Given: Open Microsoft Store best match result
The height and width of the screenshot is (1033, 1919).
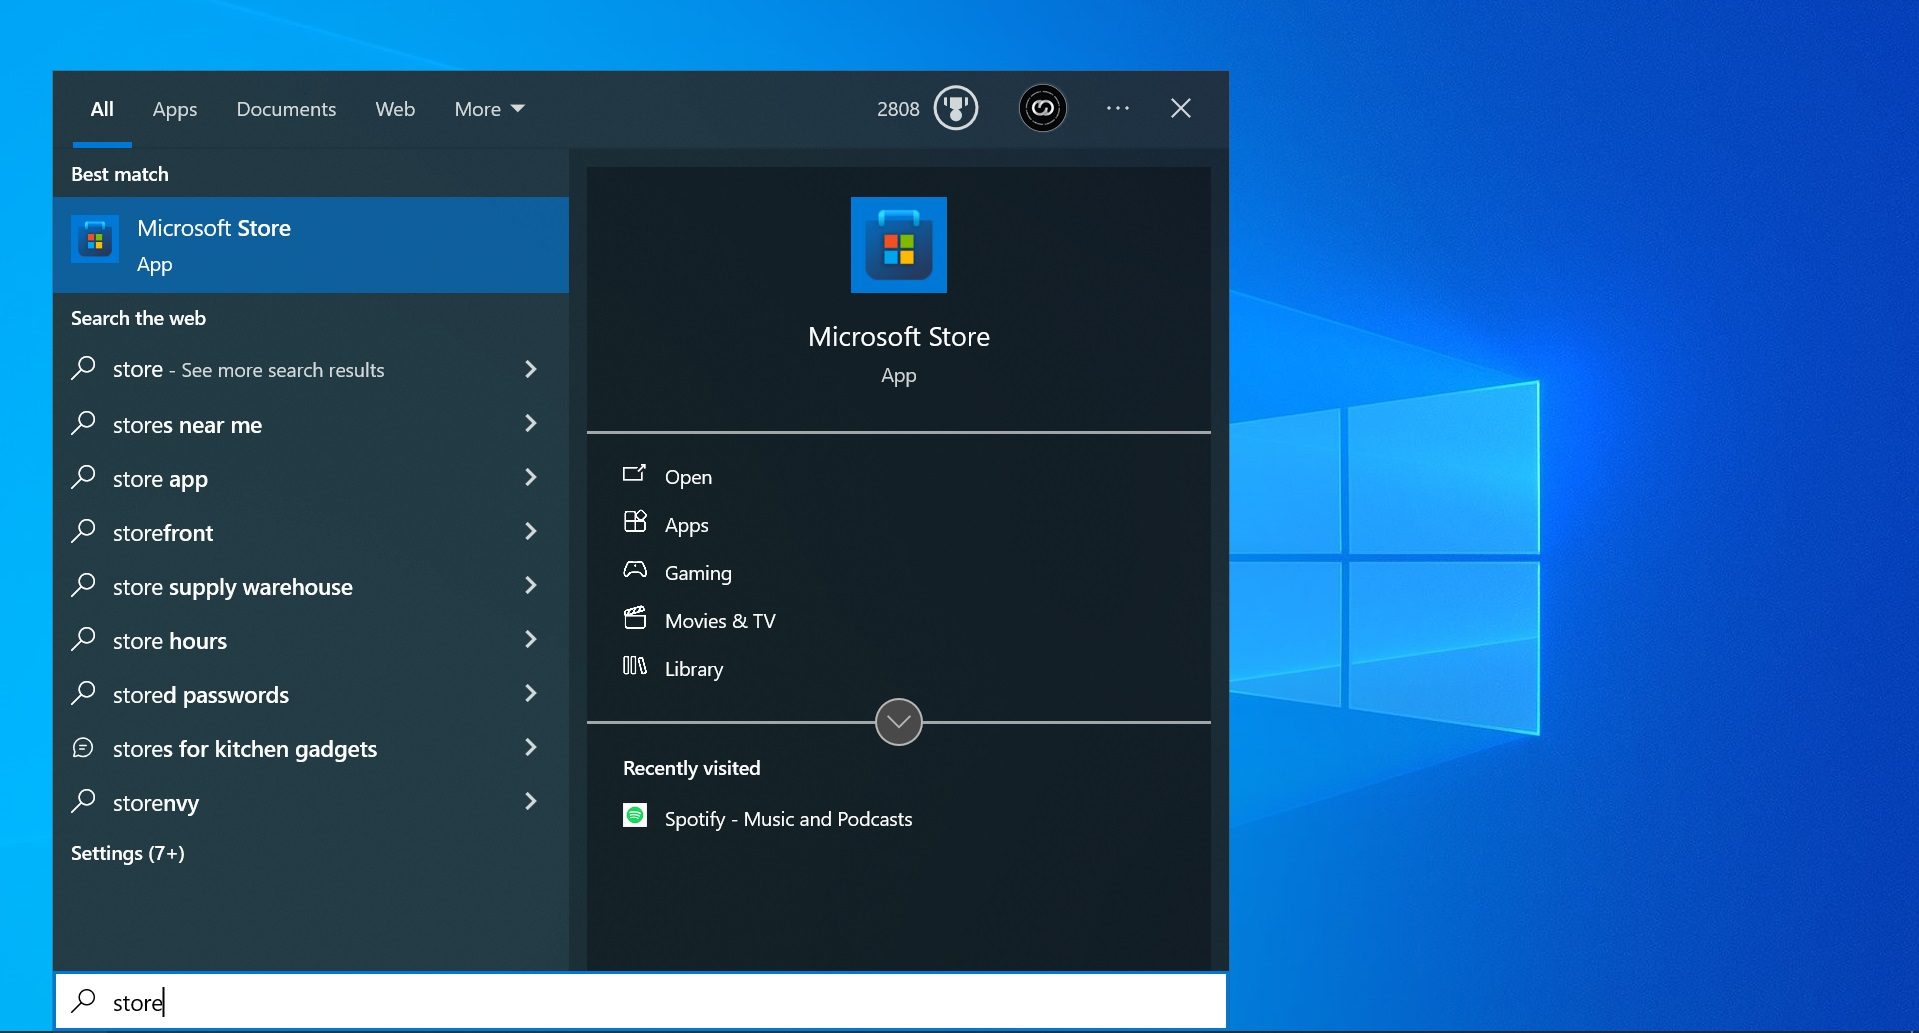Looking at the screenshot, I should 311,245.
